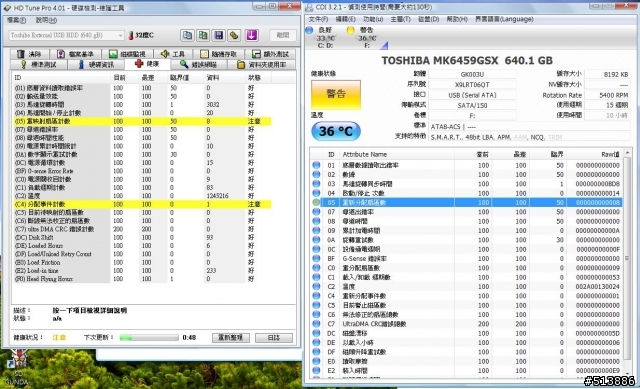Screen dimensions: 640x389
Task: Select the 健康 health tab with red cross
Action: pos(147,64)
